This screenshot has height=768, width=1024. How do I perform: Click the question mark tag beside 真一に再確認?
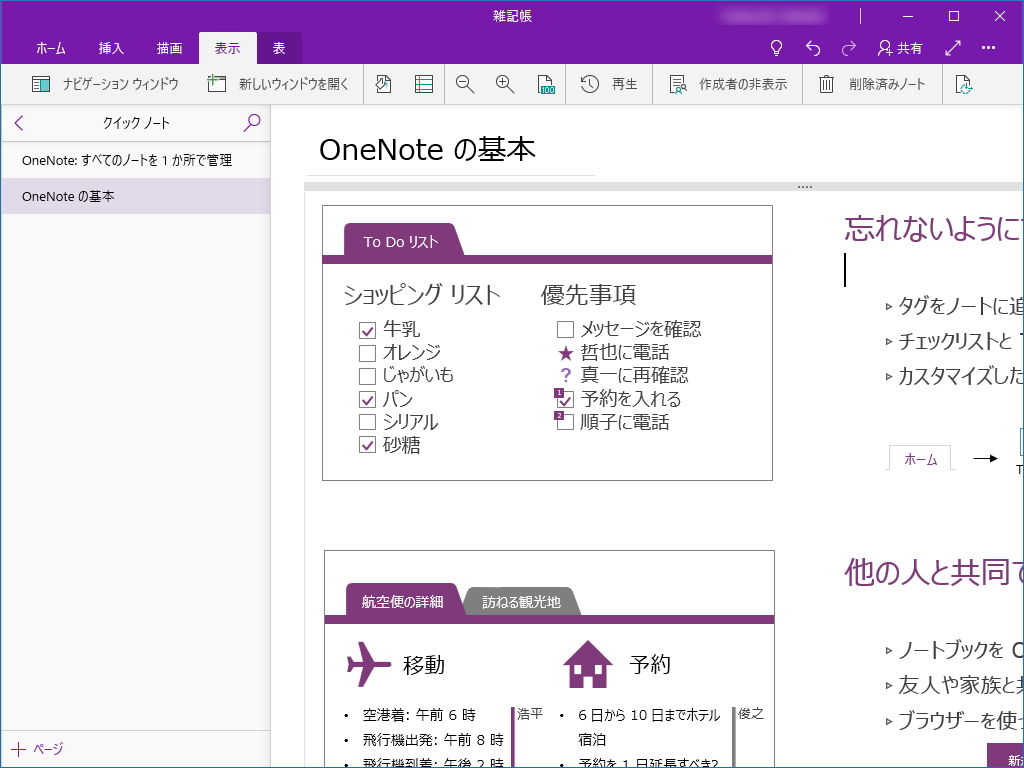(566, 376)
